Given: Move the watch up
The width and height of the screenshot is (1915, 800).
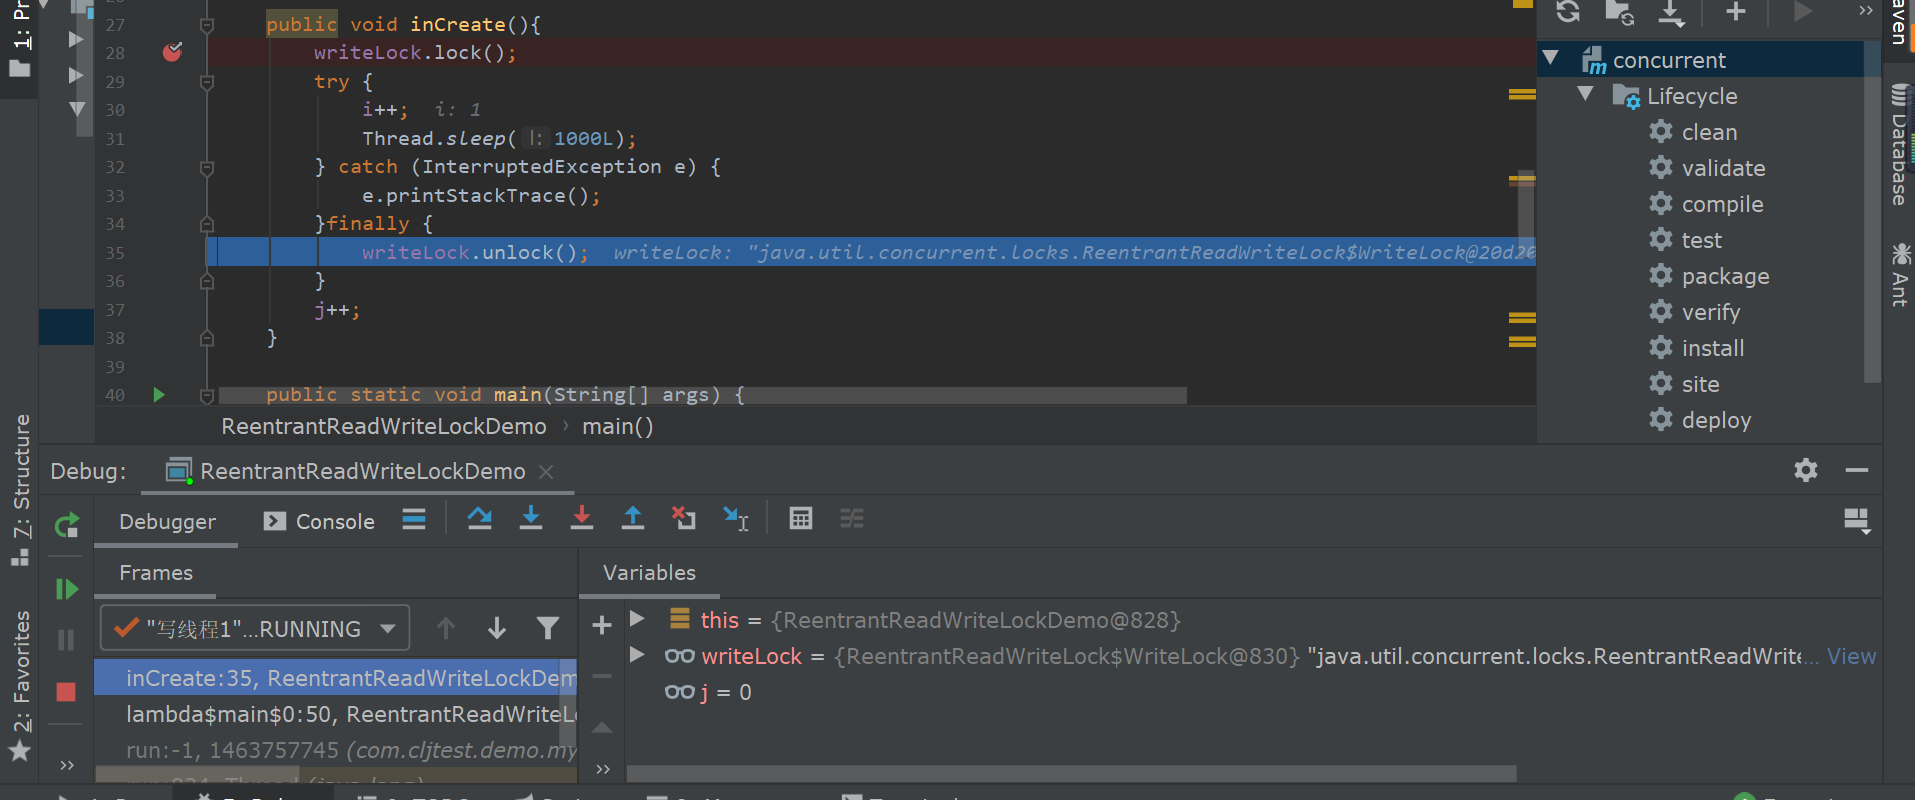Looking at the screenshot, I should coord(602,728).
